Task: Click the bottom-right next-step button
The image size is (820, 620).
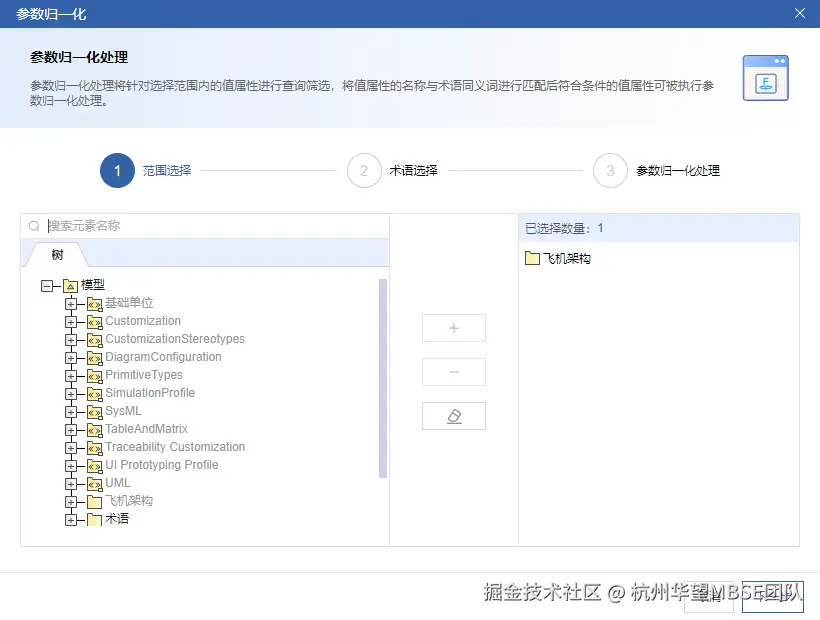Action: tap(772, 596)
